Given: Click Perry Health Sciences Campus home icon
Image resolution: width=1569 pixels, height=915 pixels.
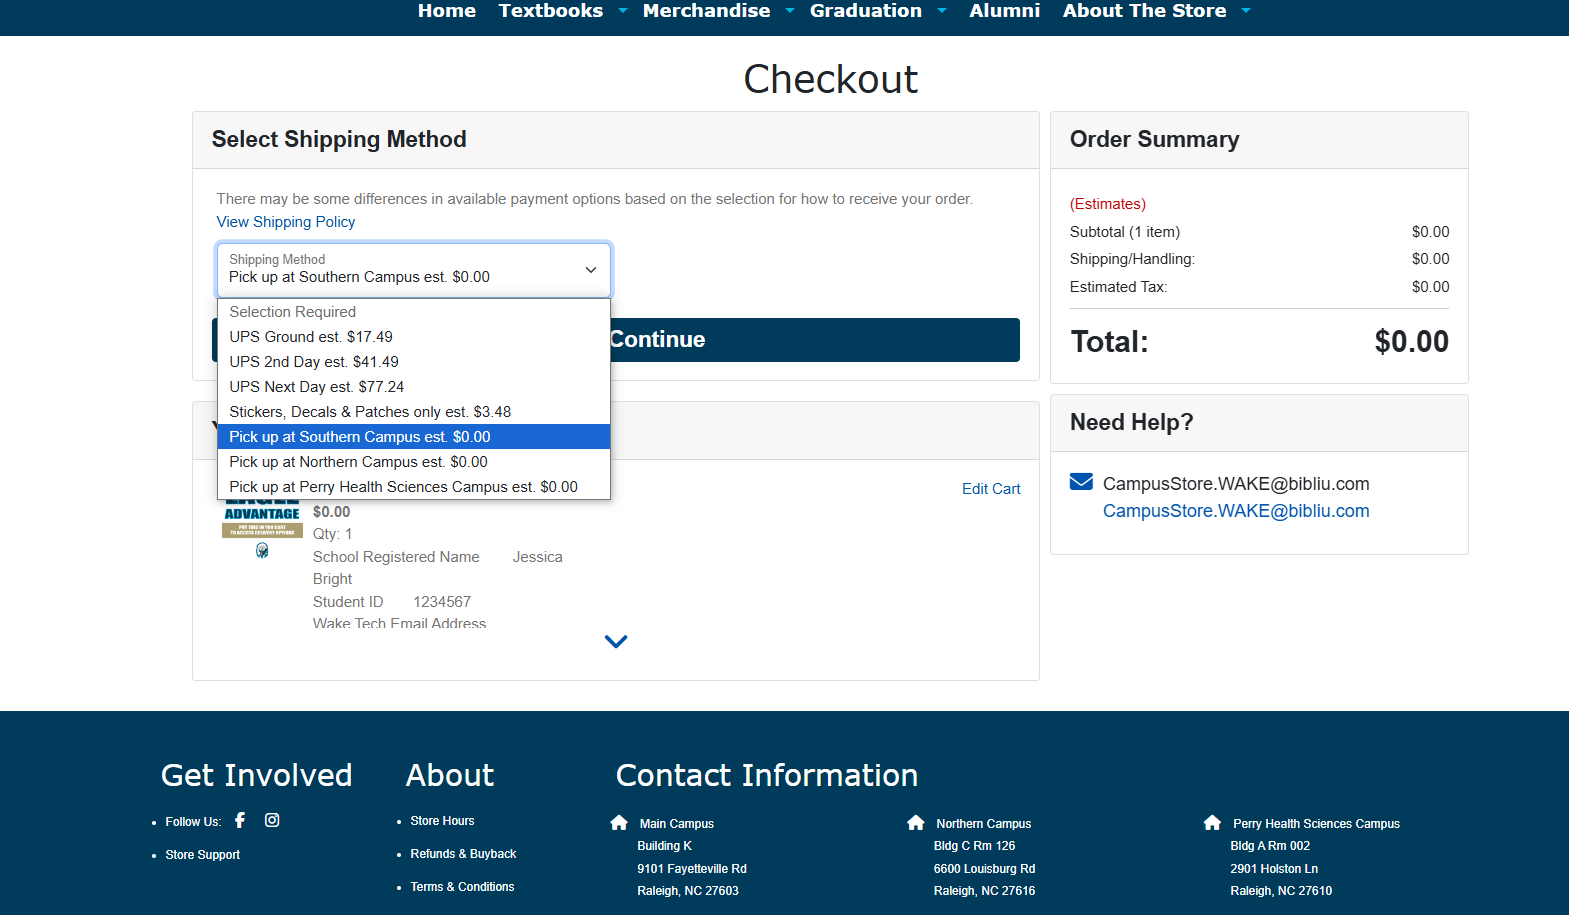Looking at the screenshot, I should [1212, 823].
